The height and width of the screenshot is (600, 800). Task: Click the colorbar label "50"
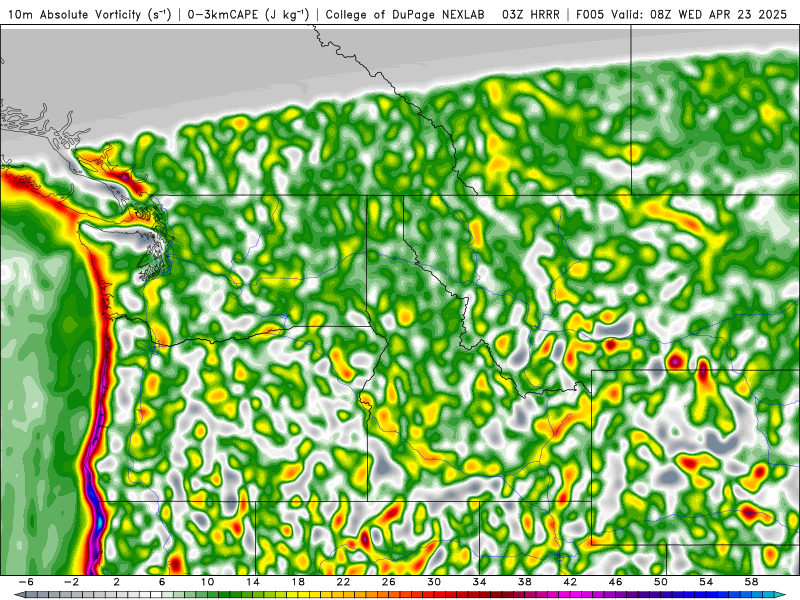[x=661, y=581]
